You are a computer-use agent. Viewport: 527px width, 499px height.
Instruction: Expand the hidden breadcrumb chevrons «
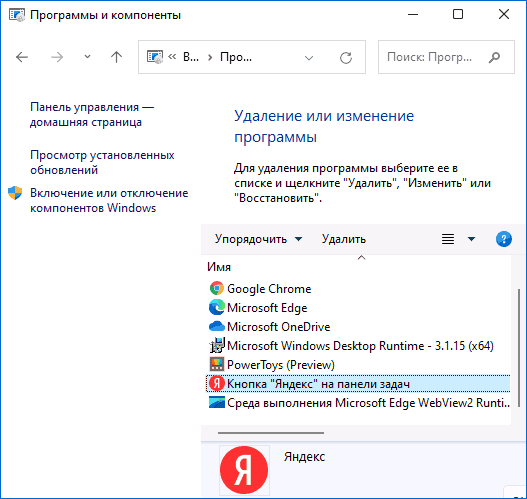172,57
